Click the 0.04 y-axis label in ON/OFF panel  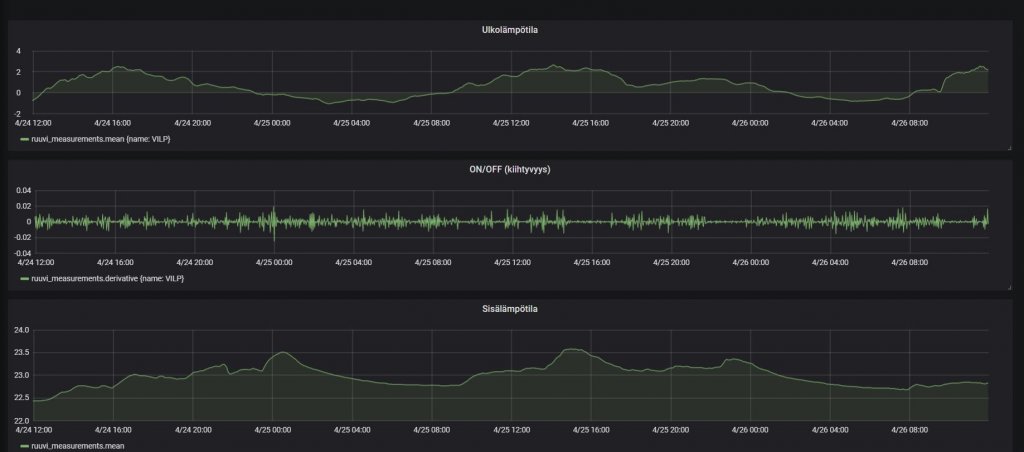coord(21,189)
